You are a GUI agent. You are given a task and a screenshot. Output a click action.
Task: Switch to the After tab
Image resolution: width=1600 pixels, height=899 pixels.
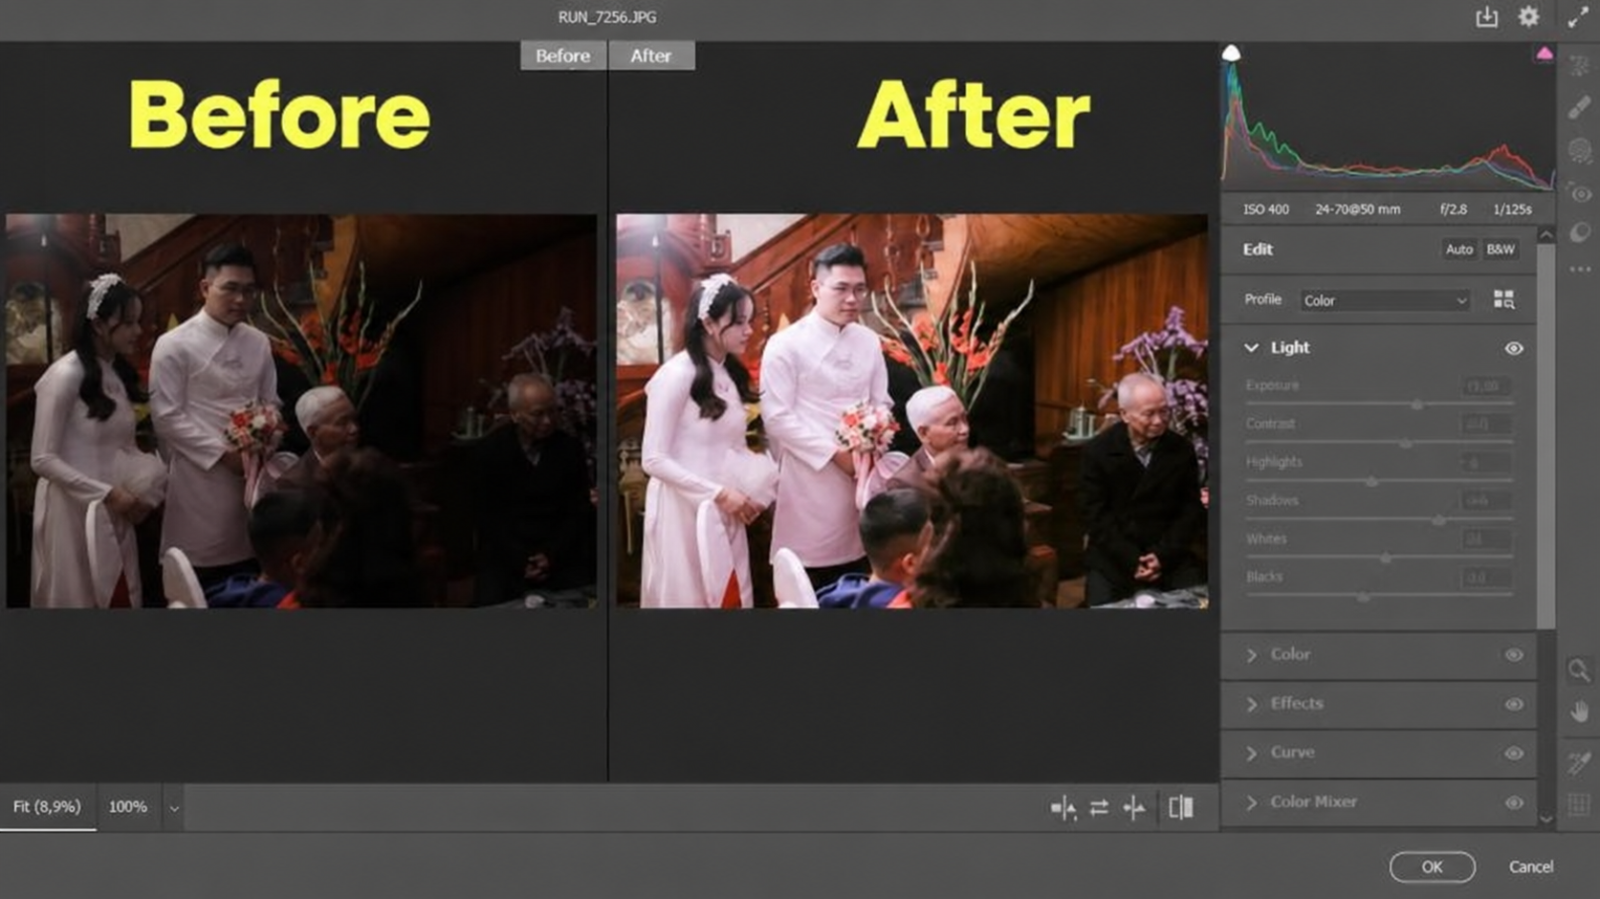point(651,56)
